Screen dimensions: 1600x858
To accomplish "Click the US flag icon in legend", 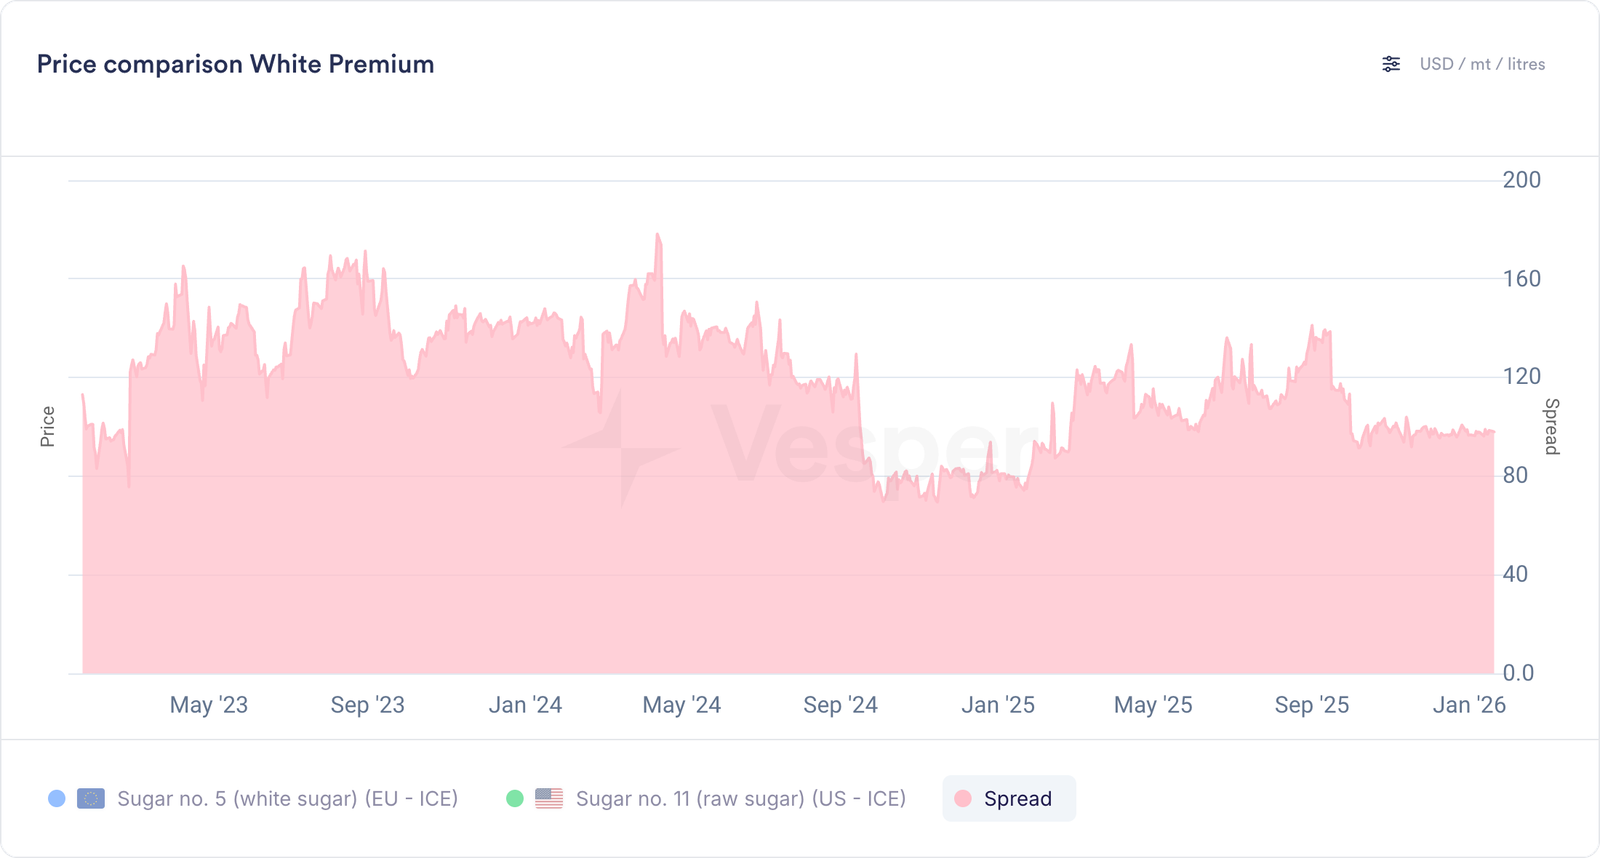I will coord(549,799).
